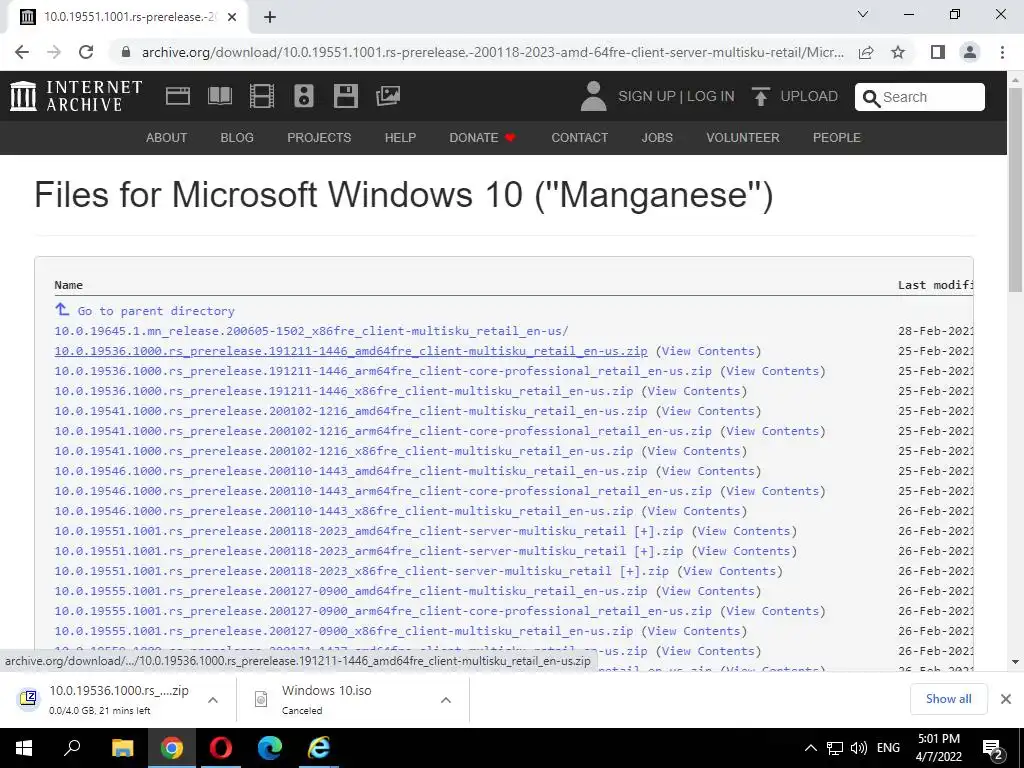
Task: Open tab search chevron
Action: pos(863,14)
